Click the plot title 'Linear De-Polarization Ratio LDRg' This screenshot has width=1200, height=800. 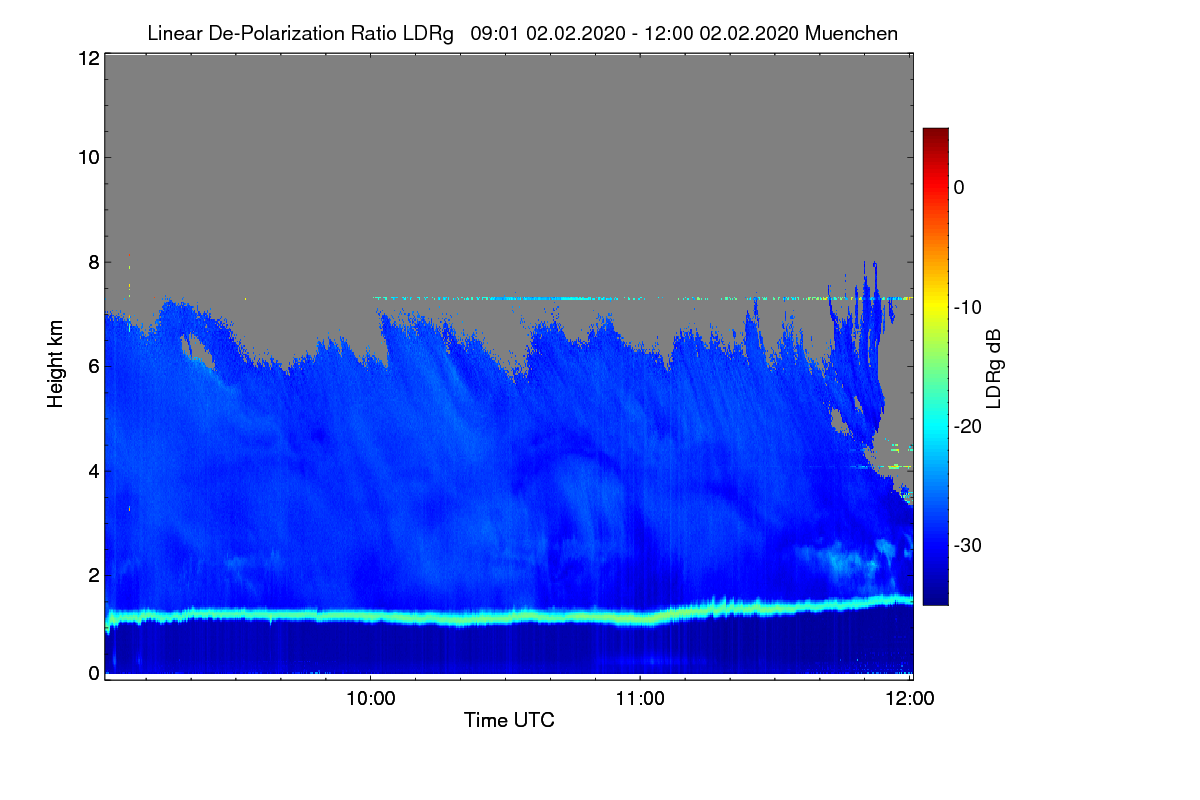point(300,33)
